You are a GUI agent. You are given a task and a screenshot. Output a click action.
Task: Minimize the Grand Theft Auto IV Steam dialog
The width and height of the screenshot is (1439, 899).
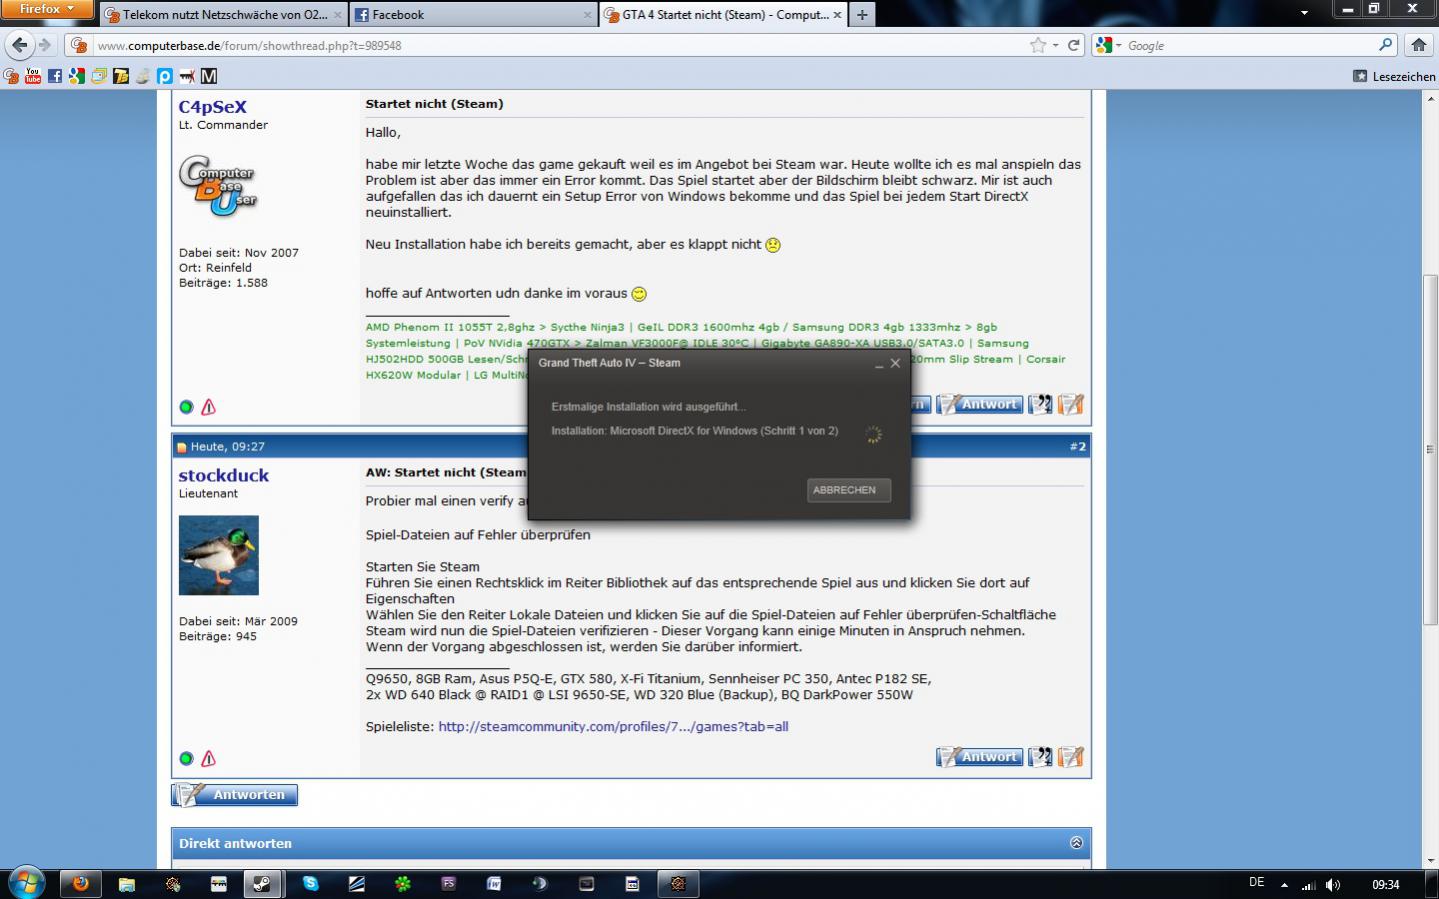click(x=879, y=364)
